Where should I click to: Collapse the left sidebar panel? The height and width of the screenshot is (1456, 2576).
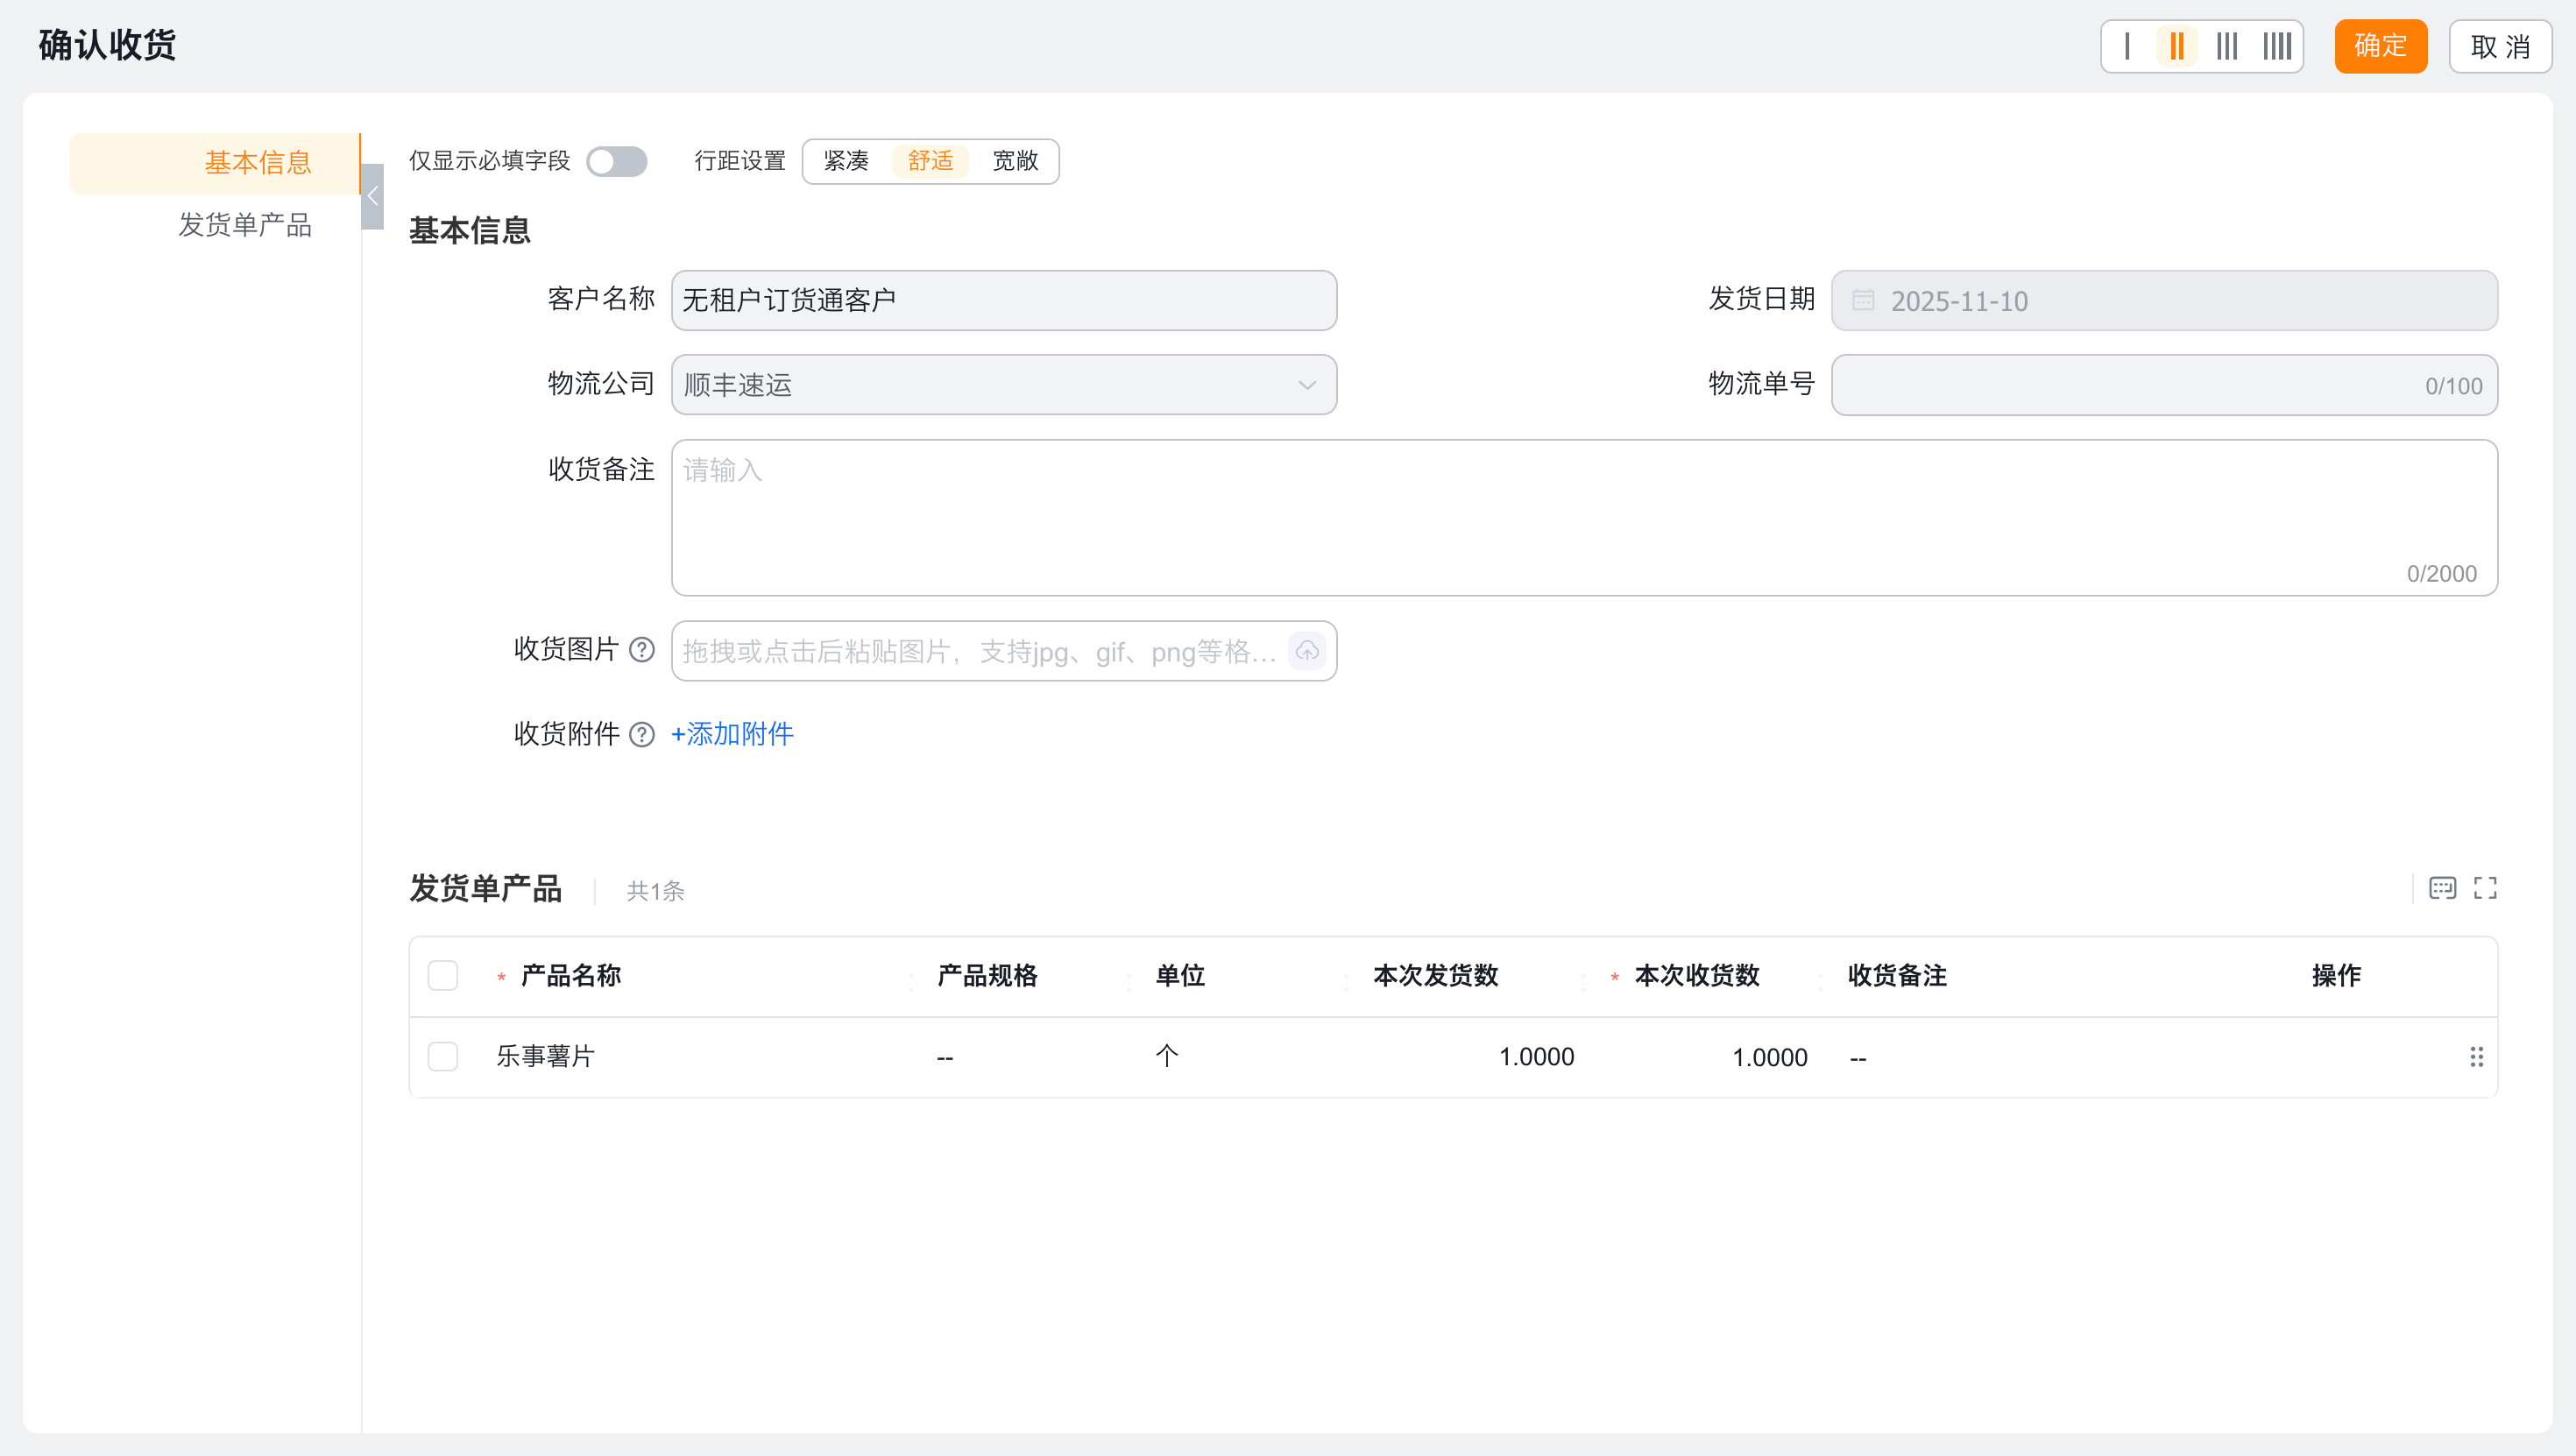pyautogui.click(x=373, y=196)
